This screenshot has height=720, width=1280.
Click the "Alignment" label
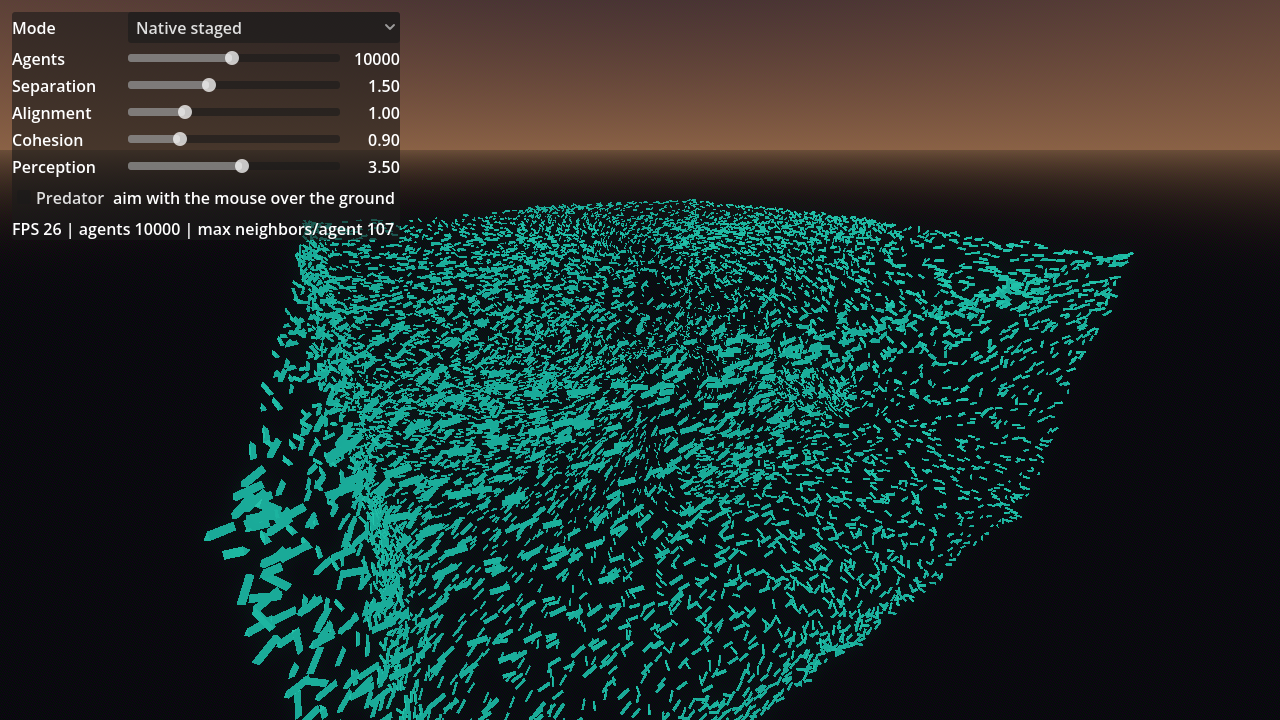point(52,113)
